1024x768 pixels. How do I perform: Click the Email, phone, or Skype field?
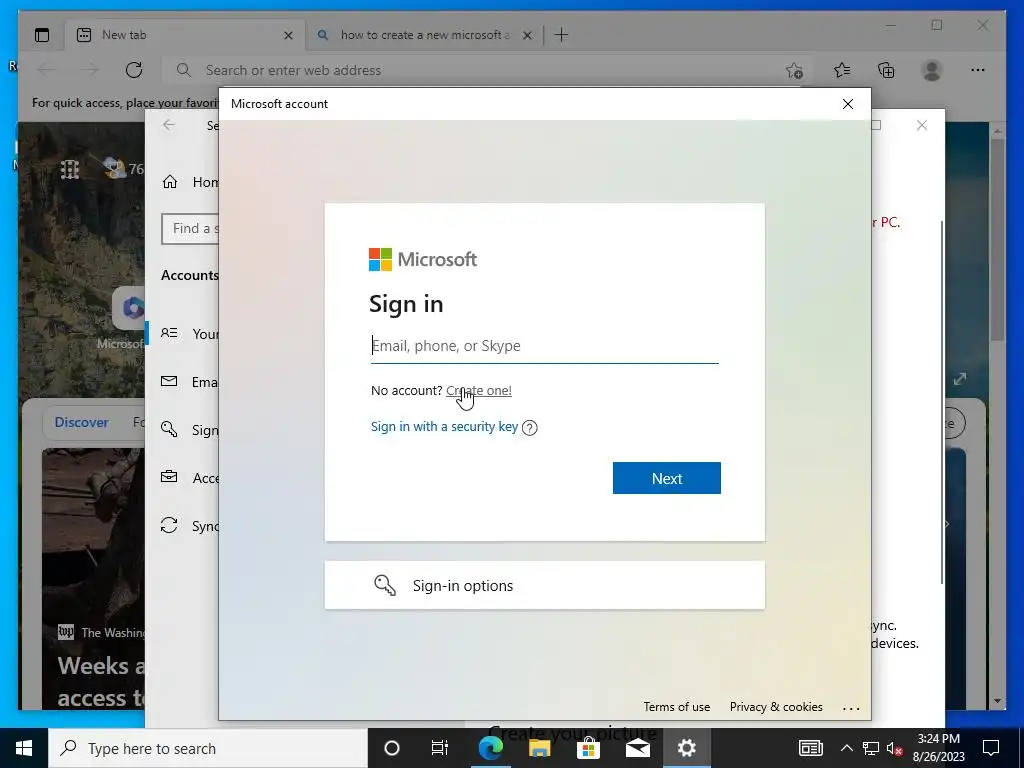pyautogui.click(x=545, y=346)
